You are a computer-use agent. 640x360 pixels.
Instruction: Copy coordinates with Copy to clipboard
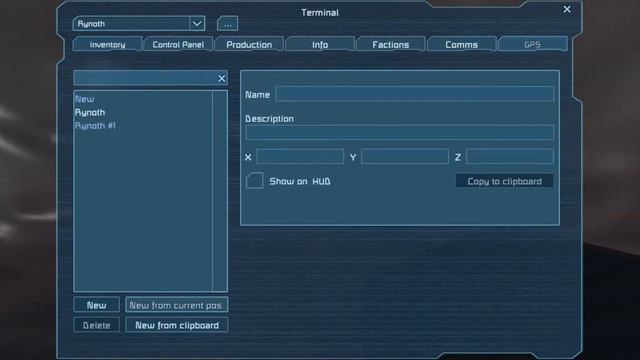(x=504, y=181)
